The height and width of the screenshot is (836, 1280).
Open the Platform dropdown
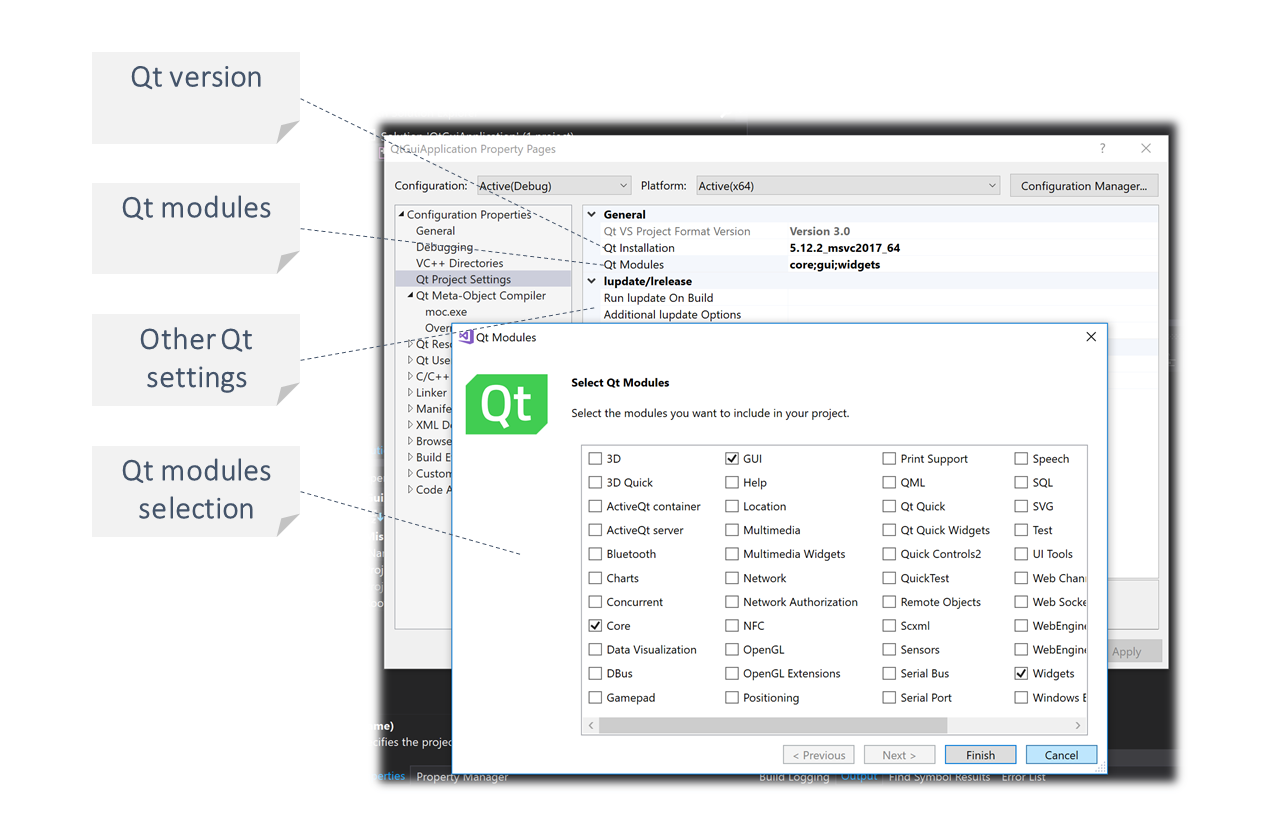(x=847, y=186)
